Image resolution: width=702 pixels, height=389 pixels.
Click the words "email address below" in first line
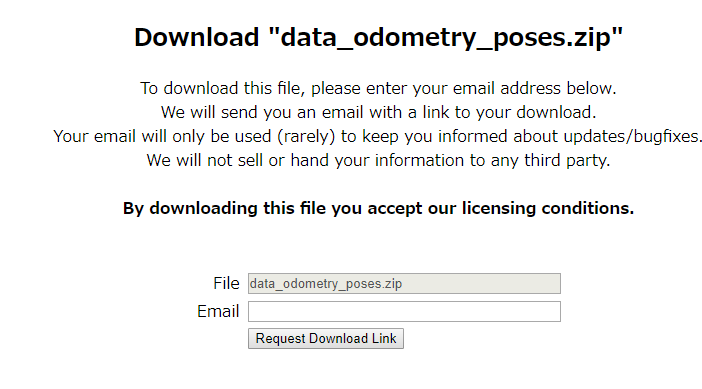click(x=535, y=88)
